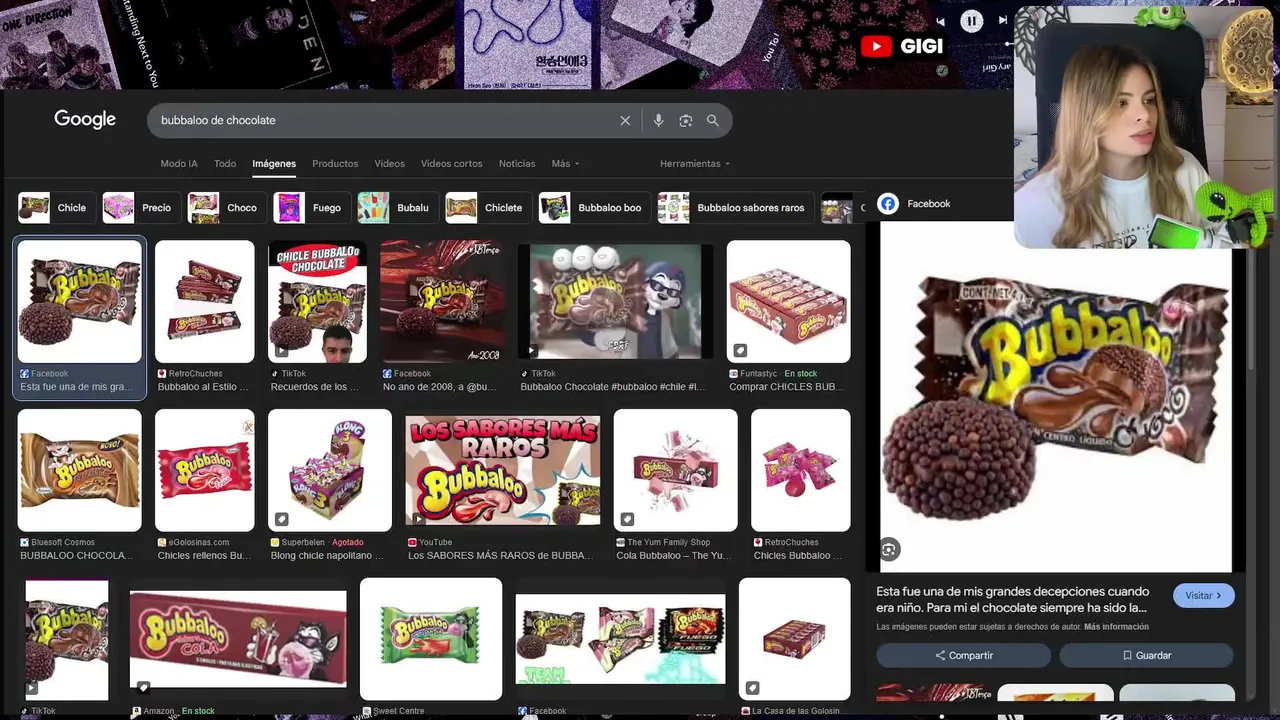
Task: Open the Superbelen Blong chicle thumbnail
Action: click(x=330, y=470)
